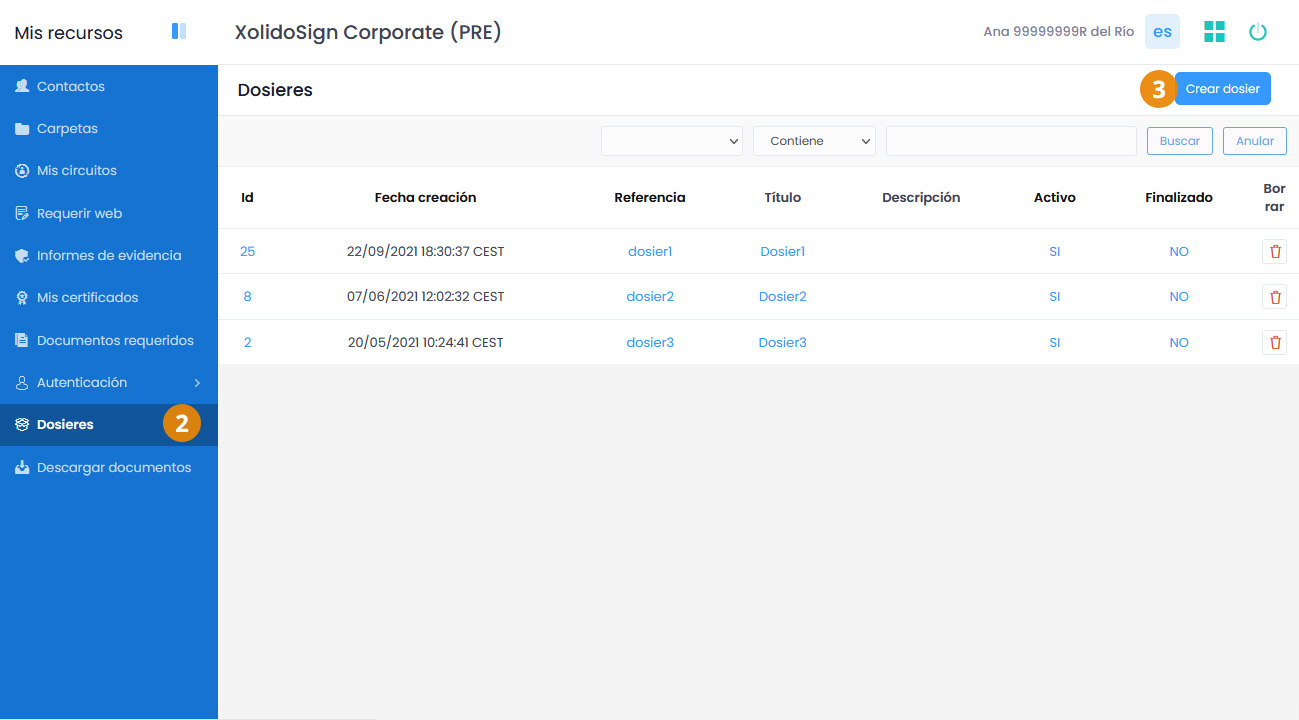Click the Mis certificados icon

pos(22,298)
